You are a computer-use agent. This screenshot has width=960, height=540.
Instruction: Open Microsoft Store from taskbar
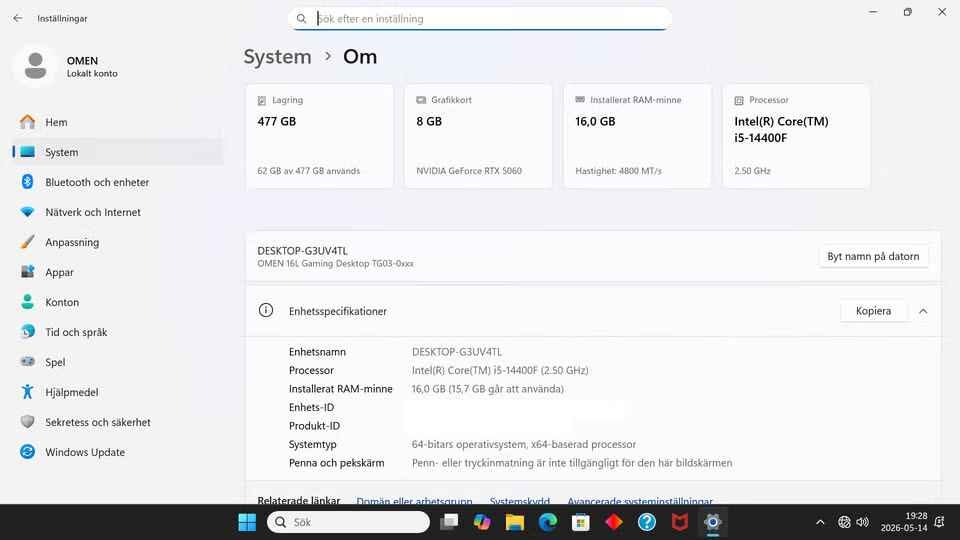coord(581,522)
